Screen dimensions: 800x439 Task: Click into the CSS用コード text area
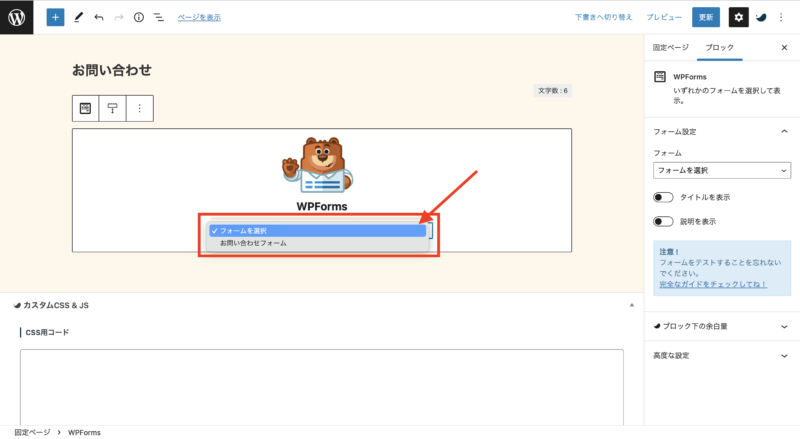click(x=322, y=387)
